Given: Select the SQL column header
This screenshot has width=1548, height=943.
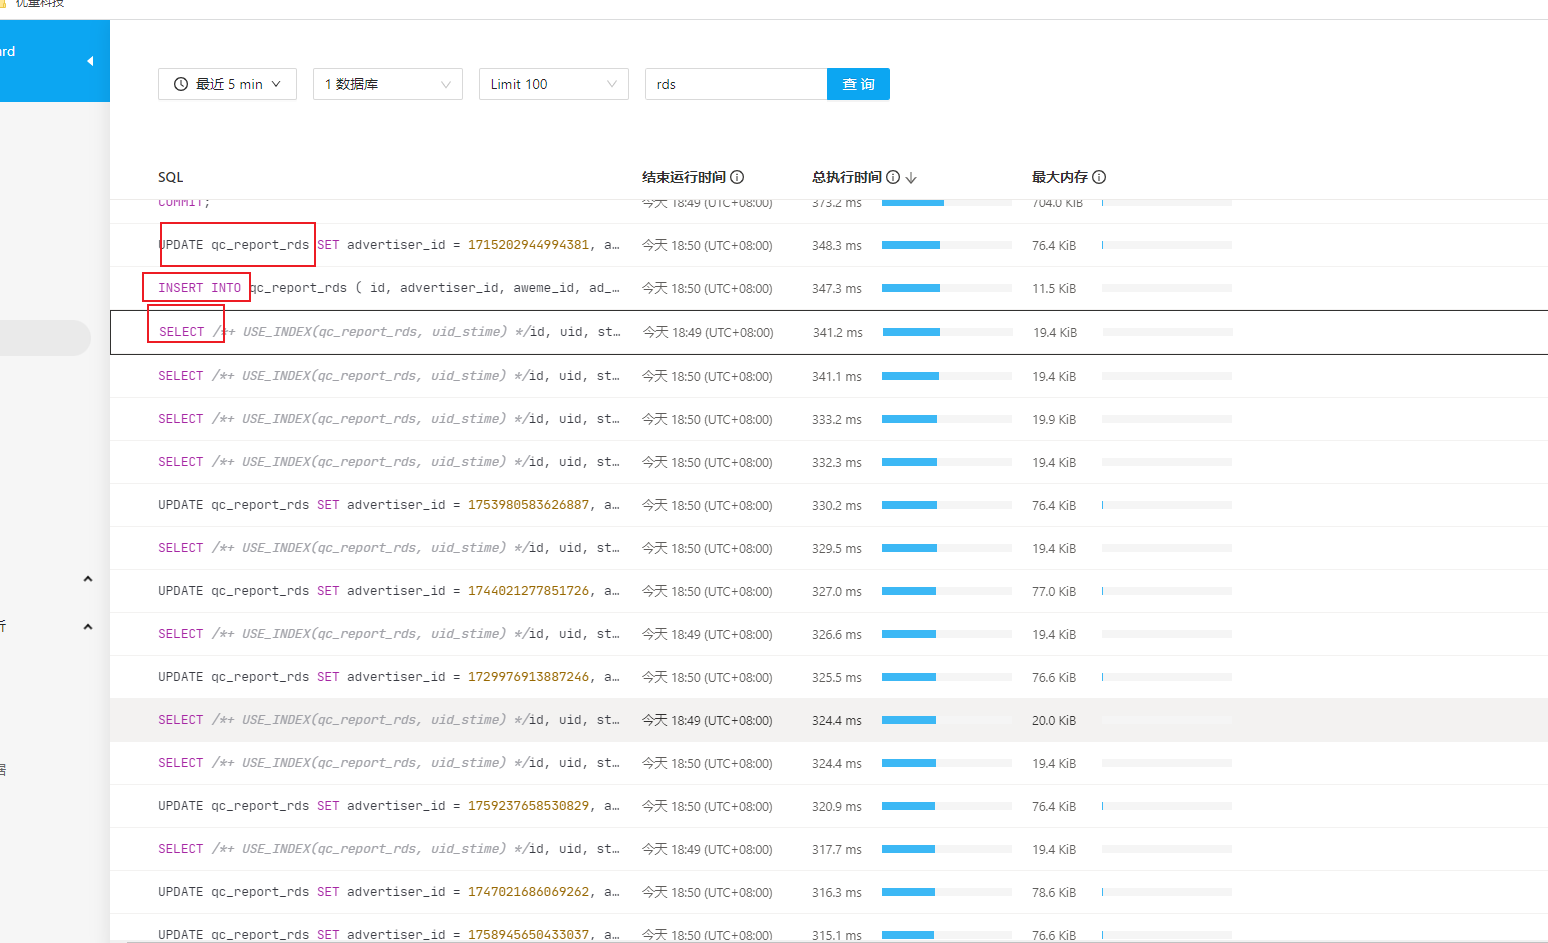Looking at the screenshot, I should [x=171, y=177].
